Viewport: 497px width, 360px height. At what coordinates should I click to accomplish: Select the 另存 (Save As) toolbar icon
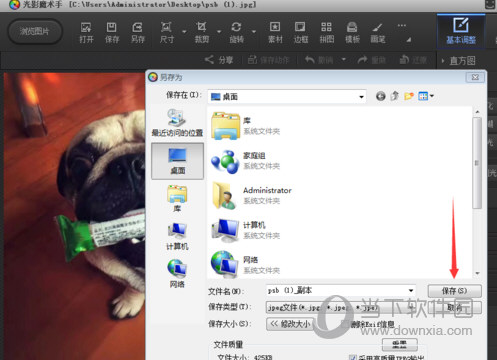[x=137, y=32]
